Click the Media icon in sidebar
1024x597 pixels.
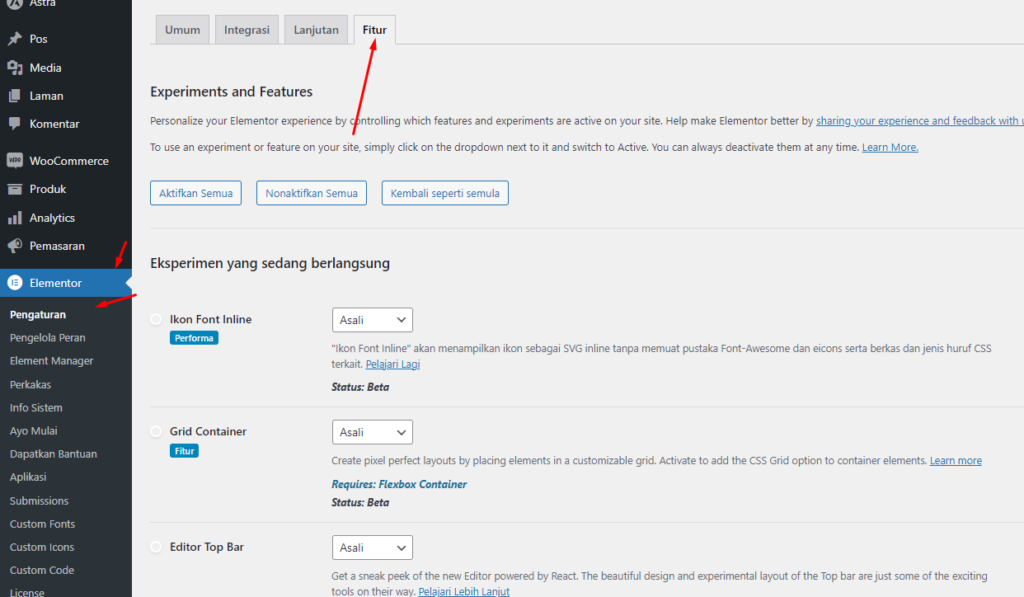[15, 68]
